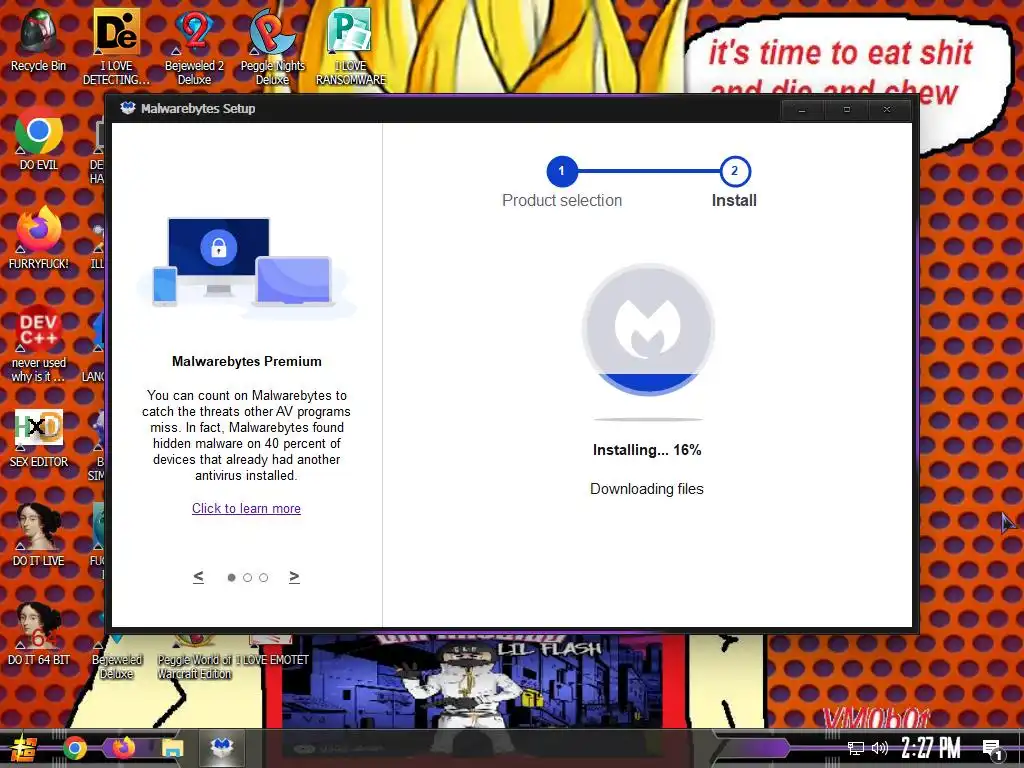Click step 2 circle for Install
This screenshot has width=1024, height=768.
coord(735,171)
